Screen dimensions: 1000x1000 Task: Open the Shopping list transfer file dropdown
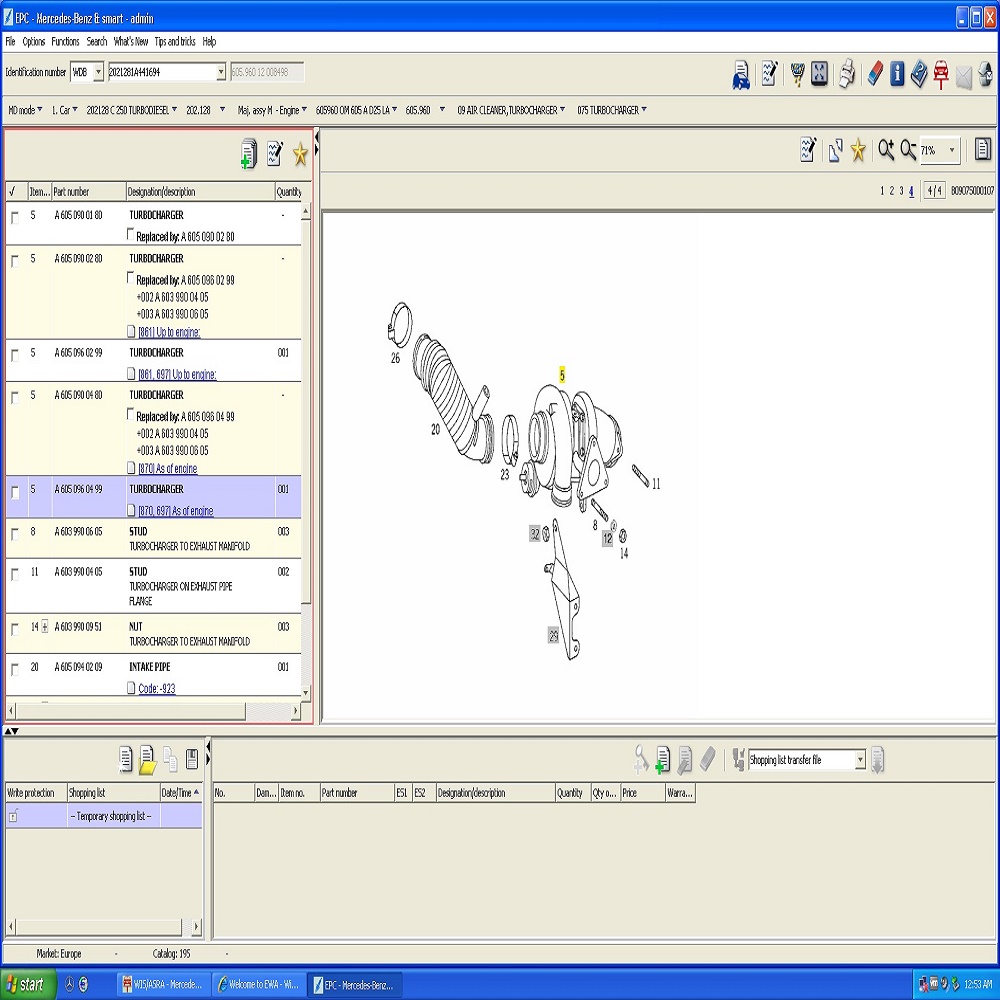[860, 760]
